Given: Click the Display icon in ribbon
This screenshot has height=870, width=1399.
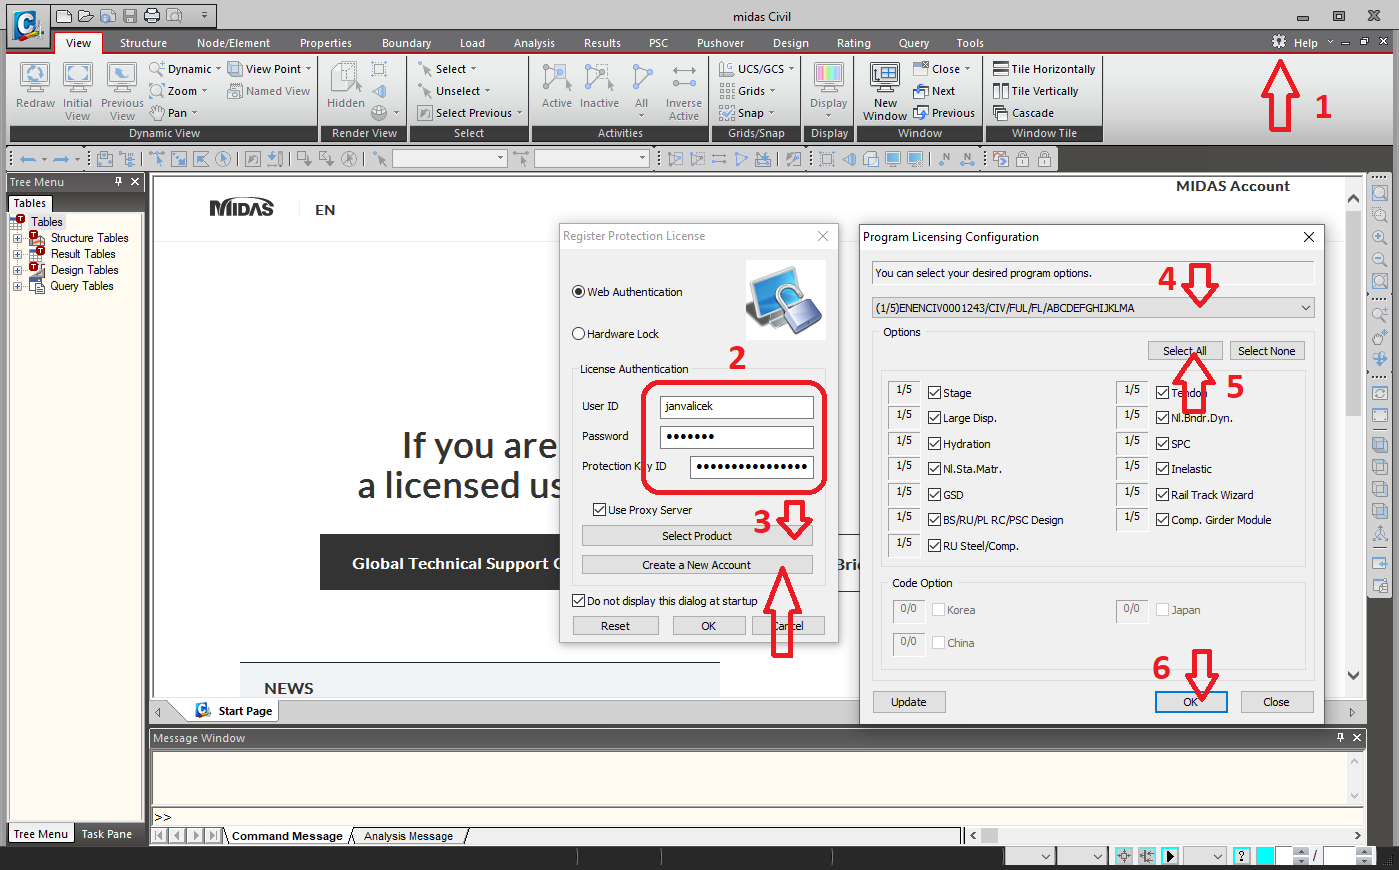Looking at the screenshot, I should tap(828, 79).
